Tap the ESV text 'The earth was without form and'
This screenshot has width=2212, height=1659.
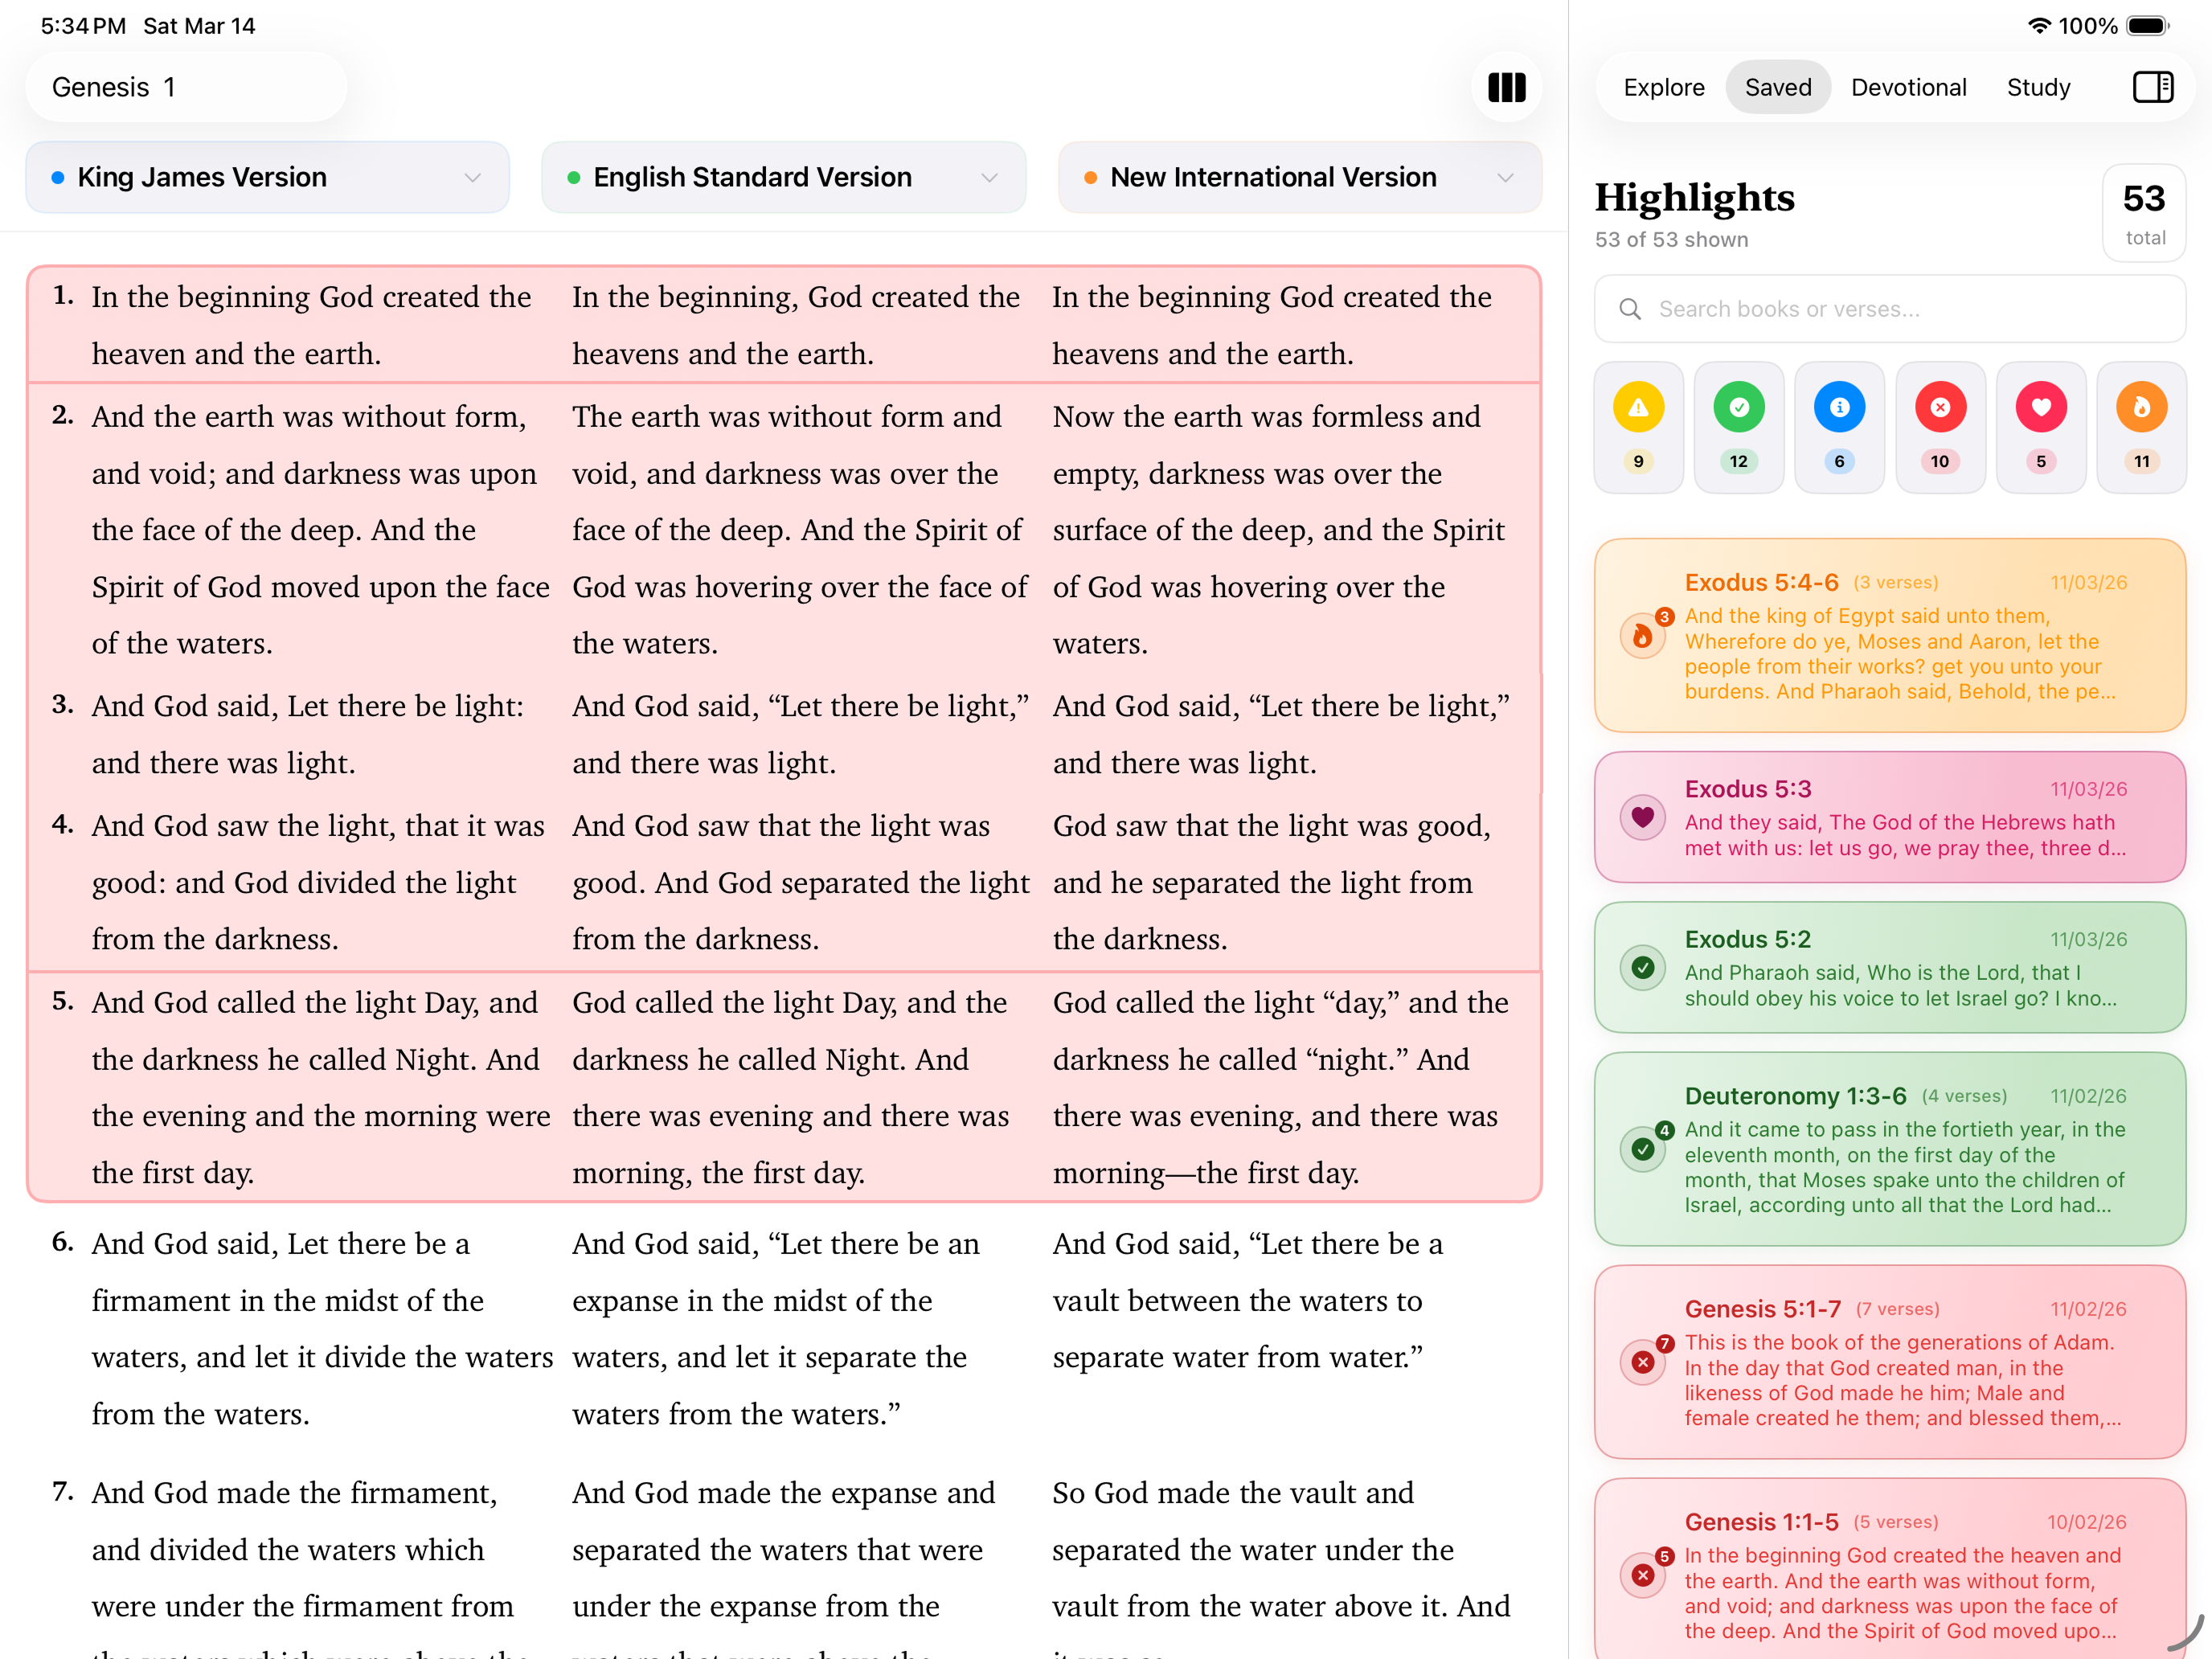coord(786,416)
